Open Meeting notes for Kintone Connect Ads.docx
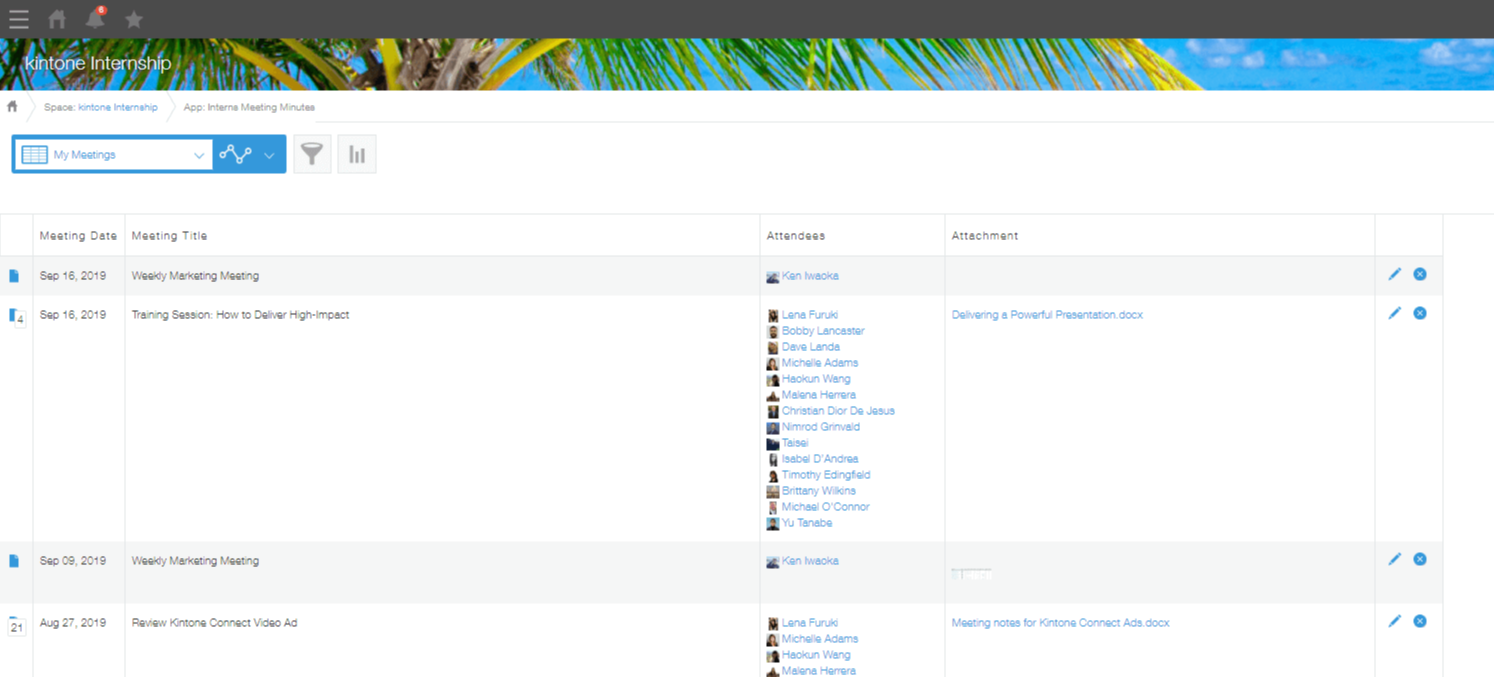The height and width of the screenshot is (677, 1495). [1060, 623]
